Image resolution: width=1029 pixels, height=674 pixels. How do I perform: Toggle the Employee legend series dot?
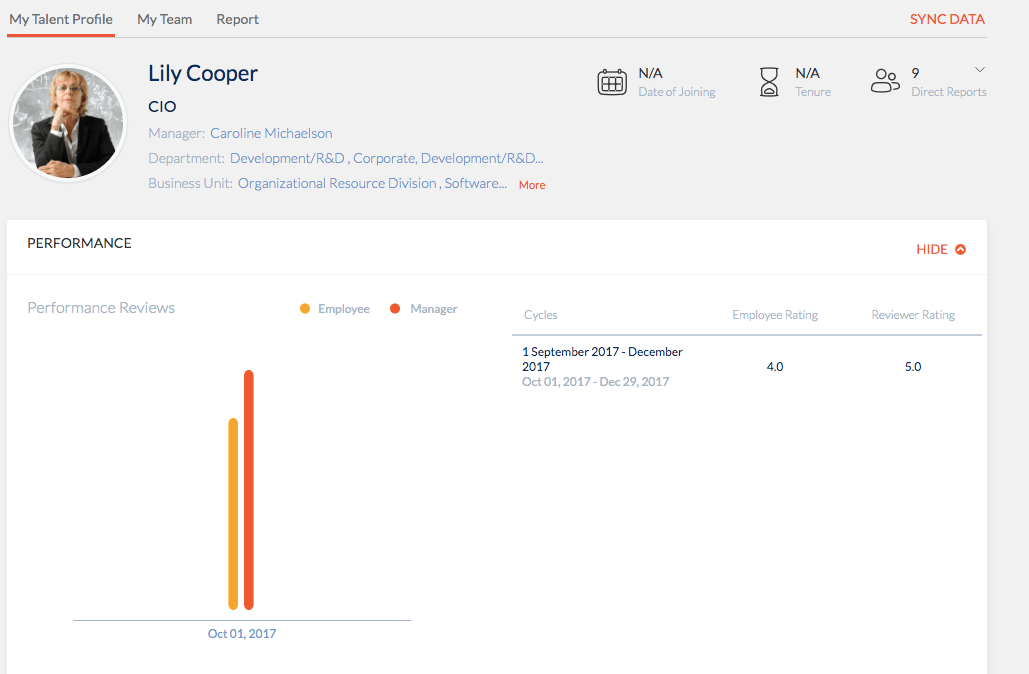click(304, 308)
